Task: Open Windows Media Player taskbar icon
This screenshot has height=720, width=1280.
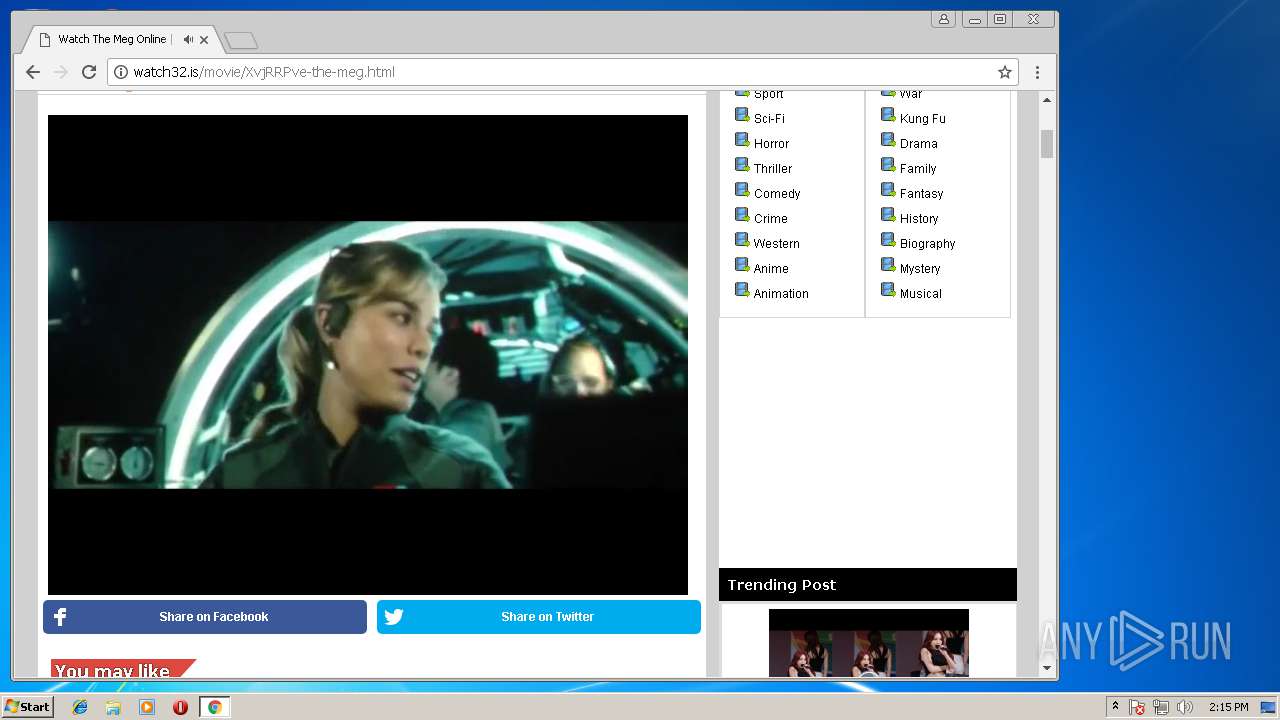Action: coord(147,707)
